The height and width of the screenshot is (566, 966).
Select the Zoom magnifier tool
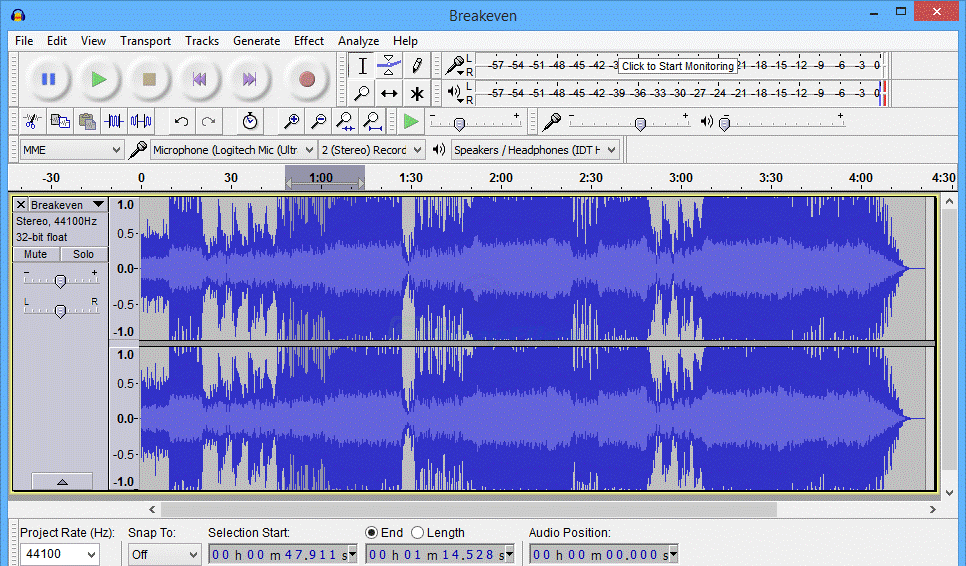[x=362, y=94]
